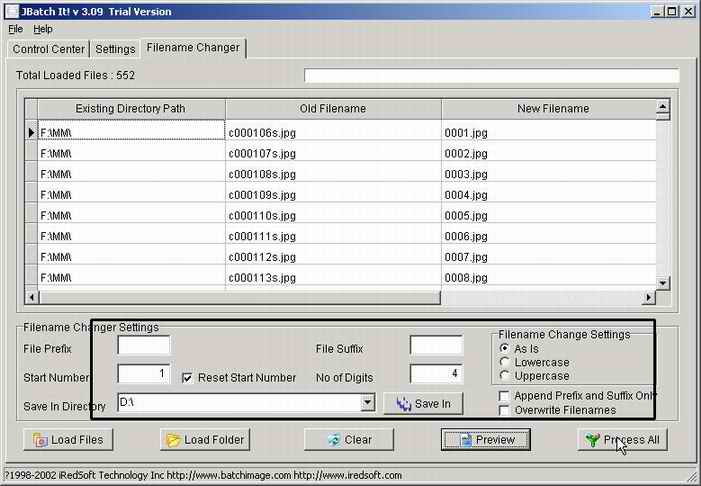This screenshot has height=486, width=701.
Task: Enable the Overwrite Filenames checkbox
Action: [505, 410]
